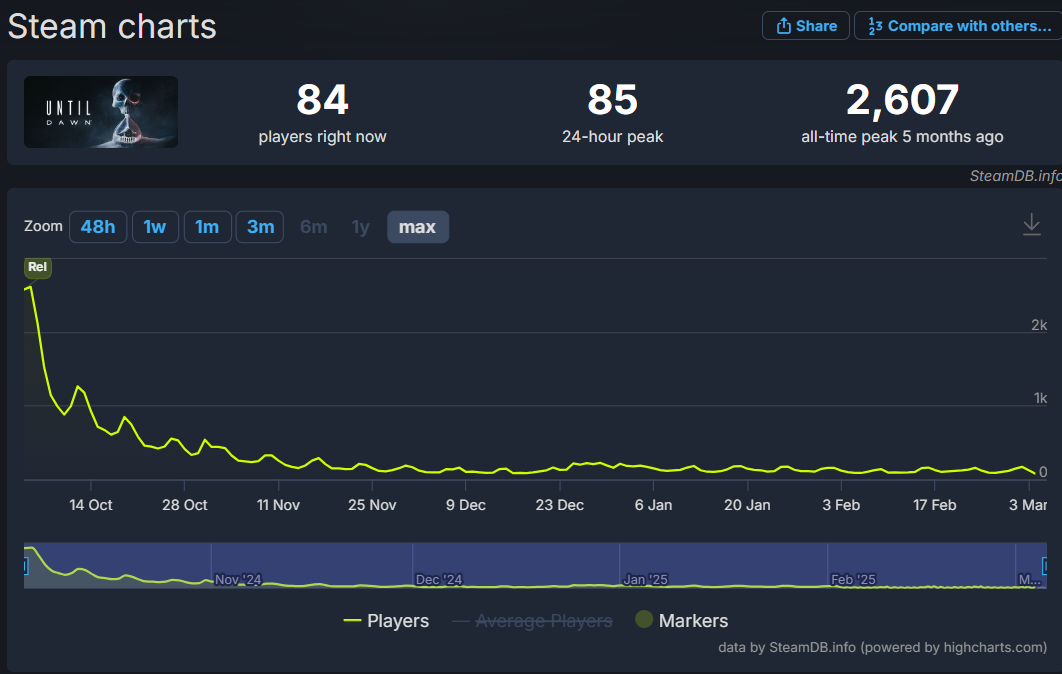Download chart data using download icon
This screenshot has width=1062, height=674.
[x=1032, y=224]
